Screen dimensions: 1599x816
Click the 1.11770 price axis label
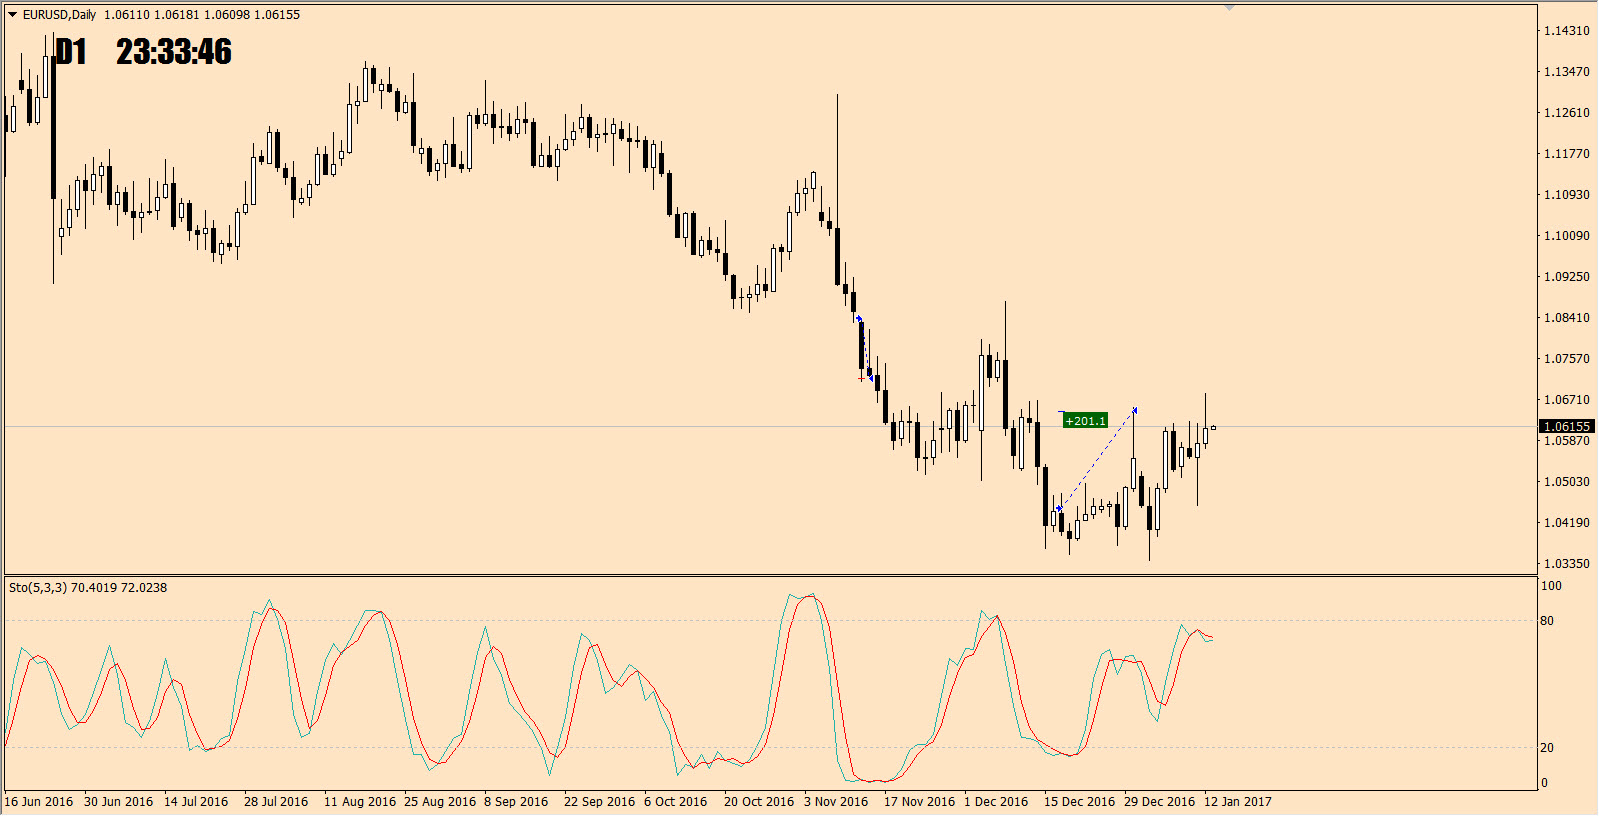[x=1567, y=154]
